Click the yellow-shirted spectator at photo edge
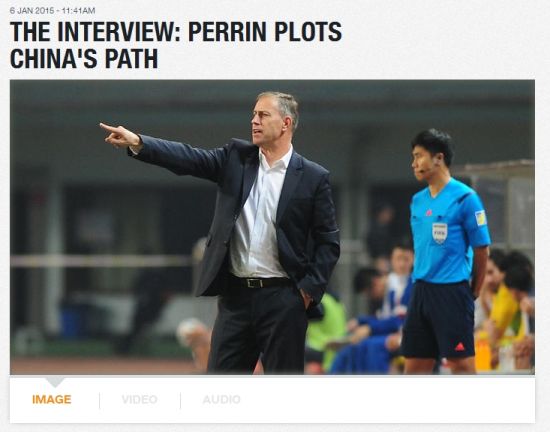The image size is (550, 432). tap(505, 309)
